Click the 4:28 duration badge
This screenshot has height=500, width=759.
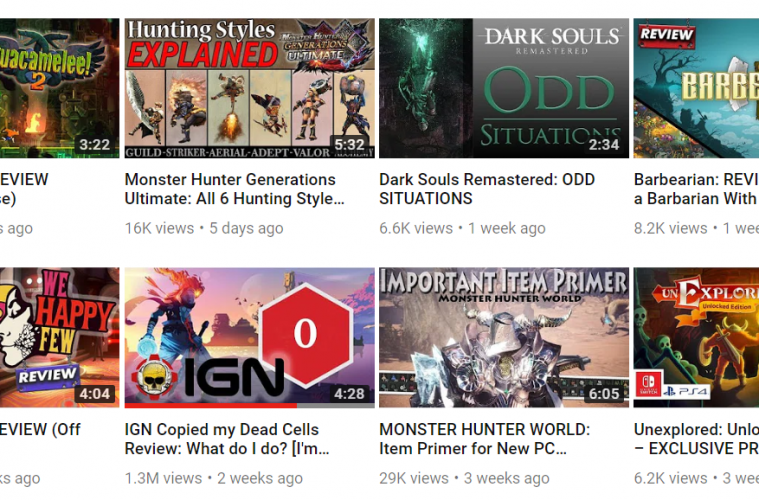tap(349, 394)
